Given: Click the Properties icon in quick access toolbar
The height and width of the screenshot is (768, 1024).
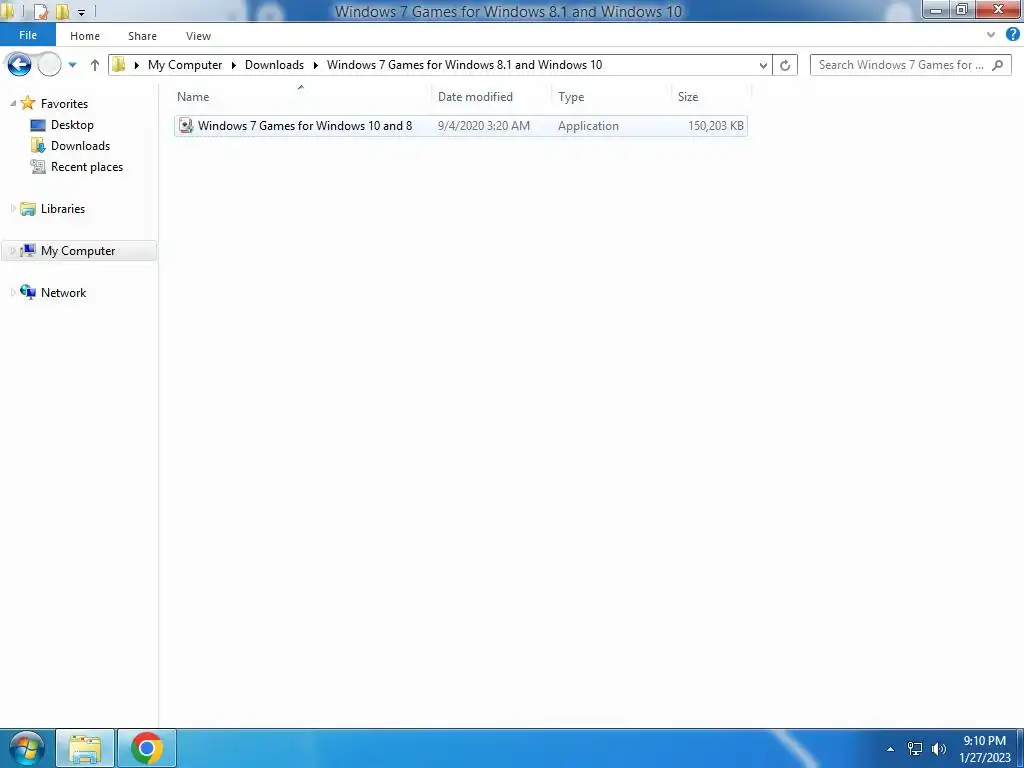Looking at the screenshot, I should pos(40,11).
